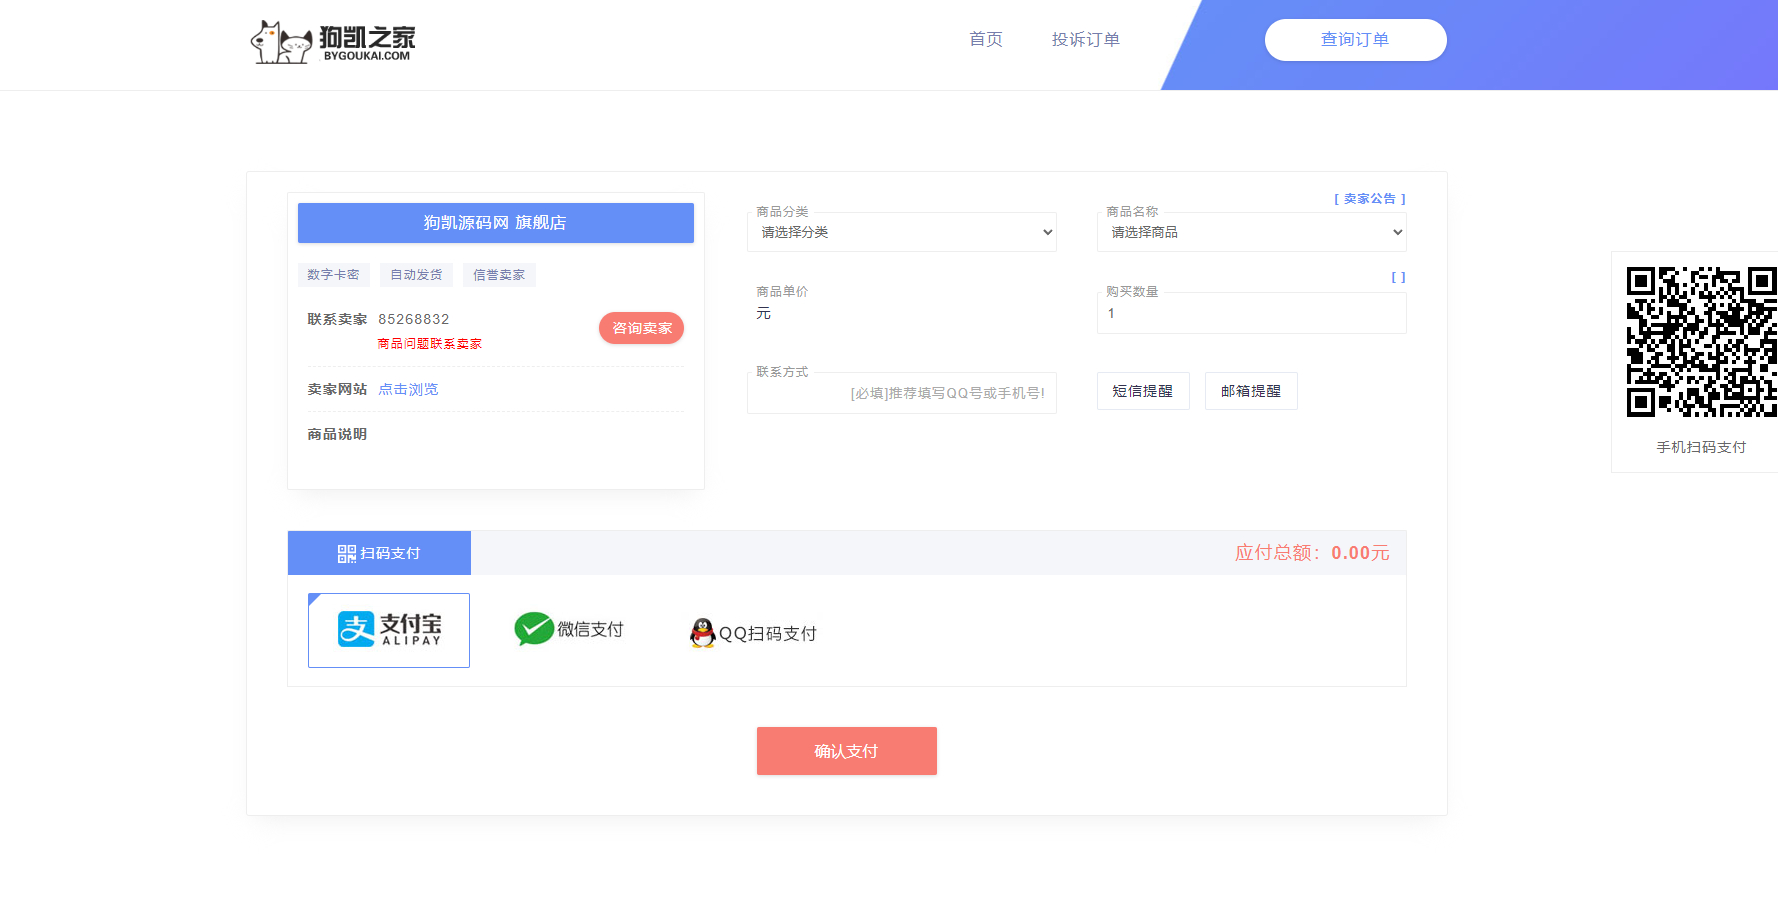The image size is (1778, 903).
Task: Open the 投诉订单 complaint orders menu
Action: 1086,39
